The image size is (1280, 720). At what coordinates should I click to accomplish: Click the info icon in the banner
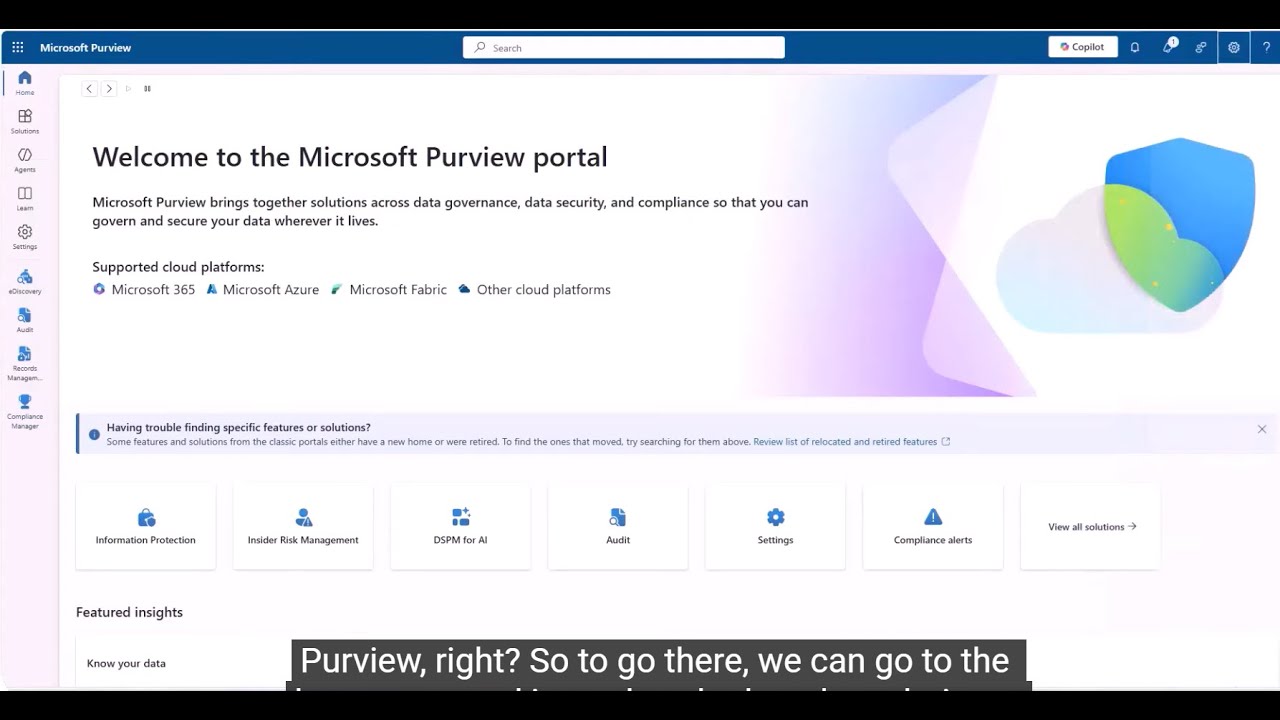(95, 435)
